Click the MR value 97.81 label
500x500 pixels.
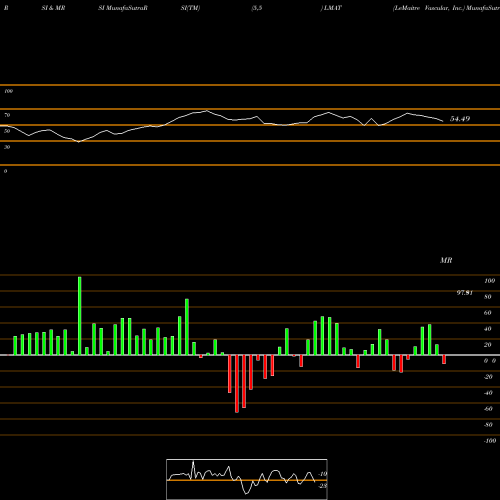point(465,293)
